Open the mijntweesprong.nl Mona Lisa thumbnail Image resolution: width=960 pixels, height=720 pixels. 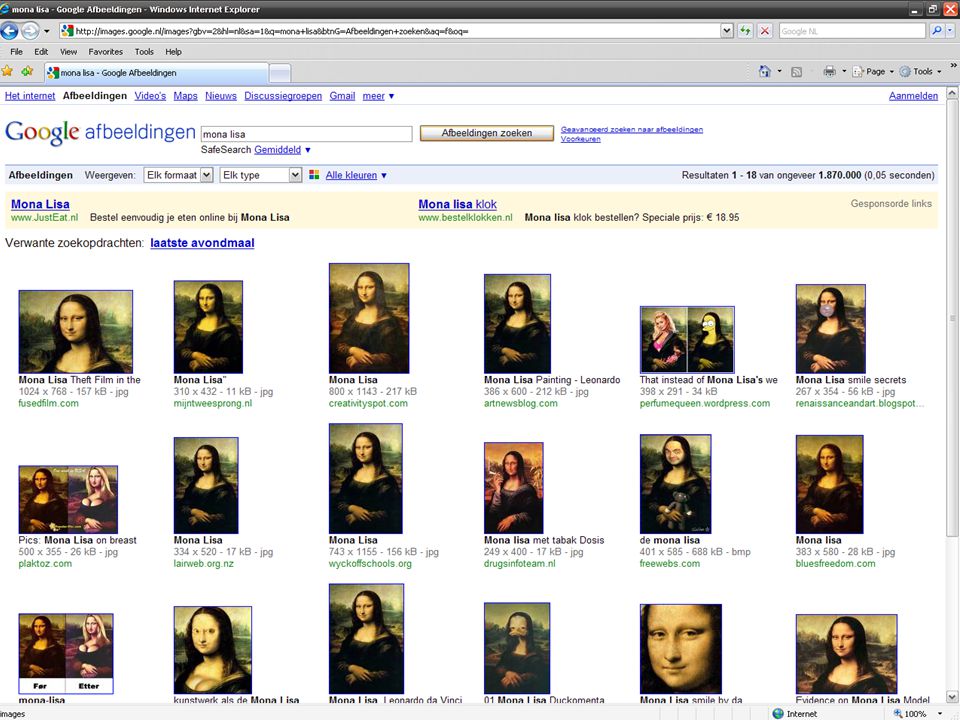(208, 327)
